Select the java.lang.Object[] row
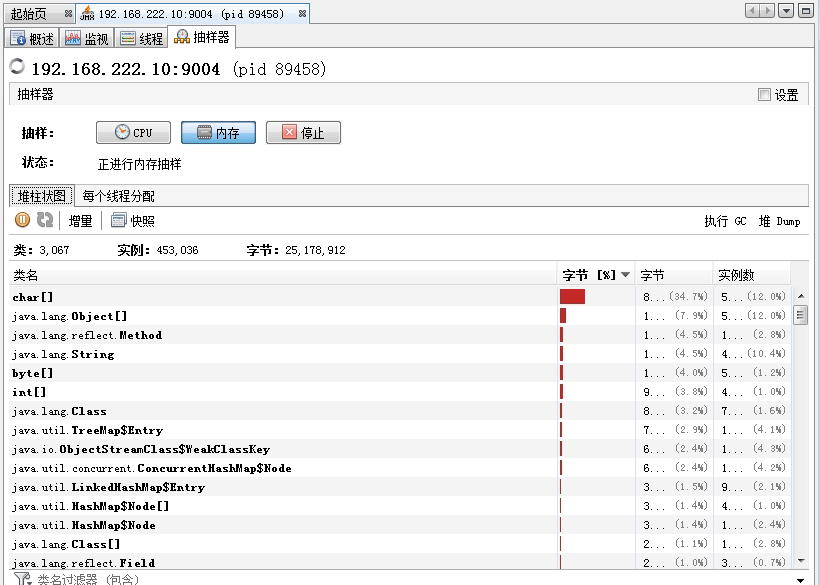Image resolution: width=820 pixels, height=585 pixels. (401, 316)
